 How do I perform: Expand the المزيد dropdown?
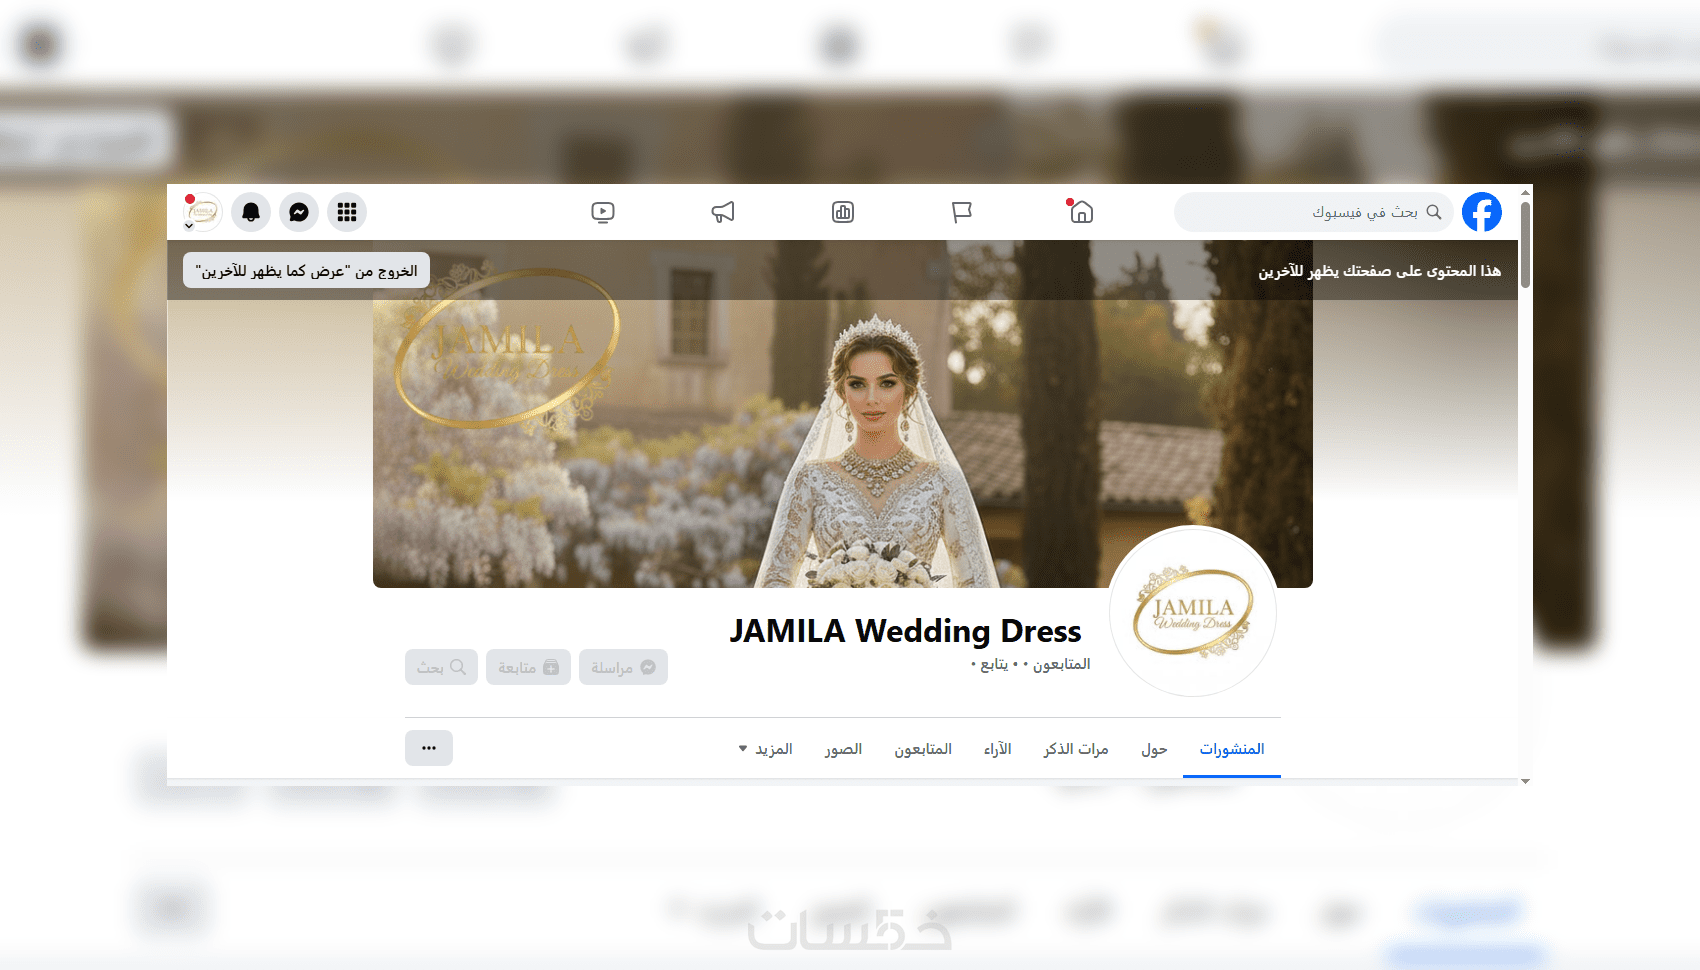pyautogui.click(x=765, y=749)
